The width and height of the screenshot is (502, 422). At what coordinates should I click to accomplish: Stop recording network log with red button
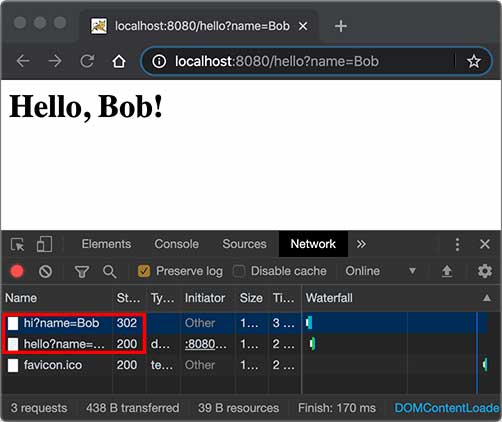17,271
